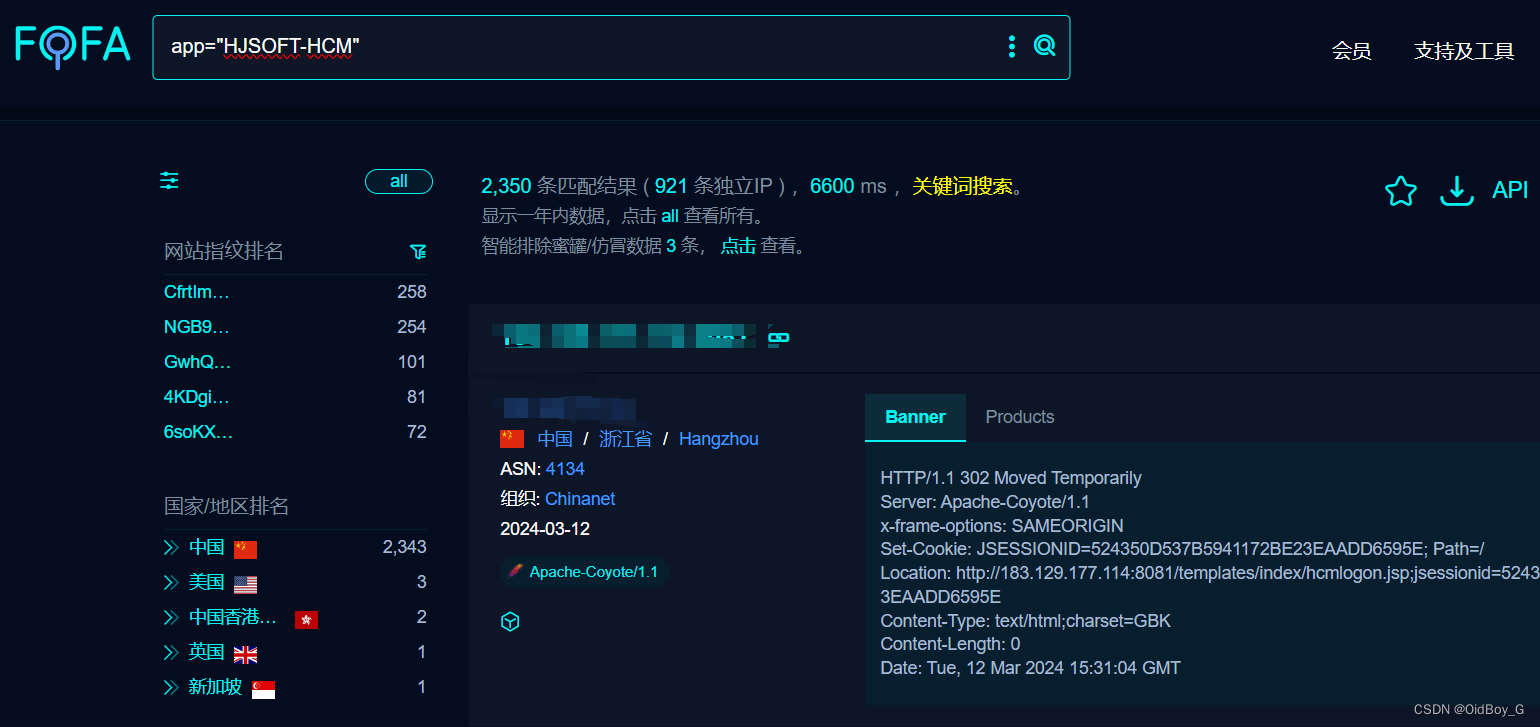Select the 6soKX… fingerprint entry

198,432
